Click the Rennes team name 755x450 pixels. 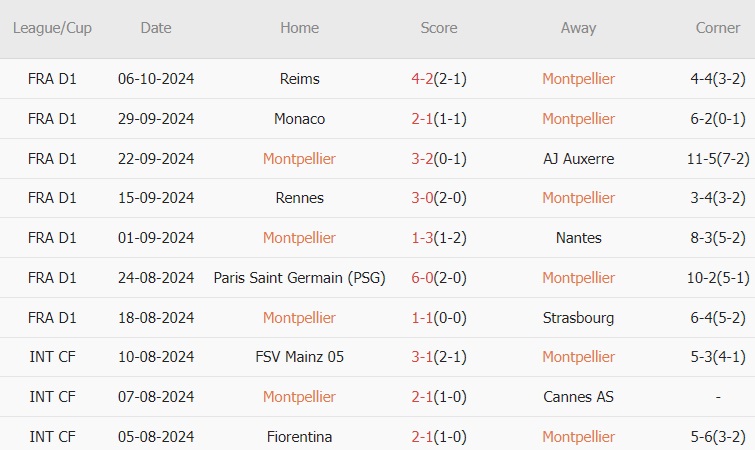[x=299, y=198]
